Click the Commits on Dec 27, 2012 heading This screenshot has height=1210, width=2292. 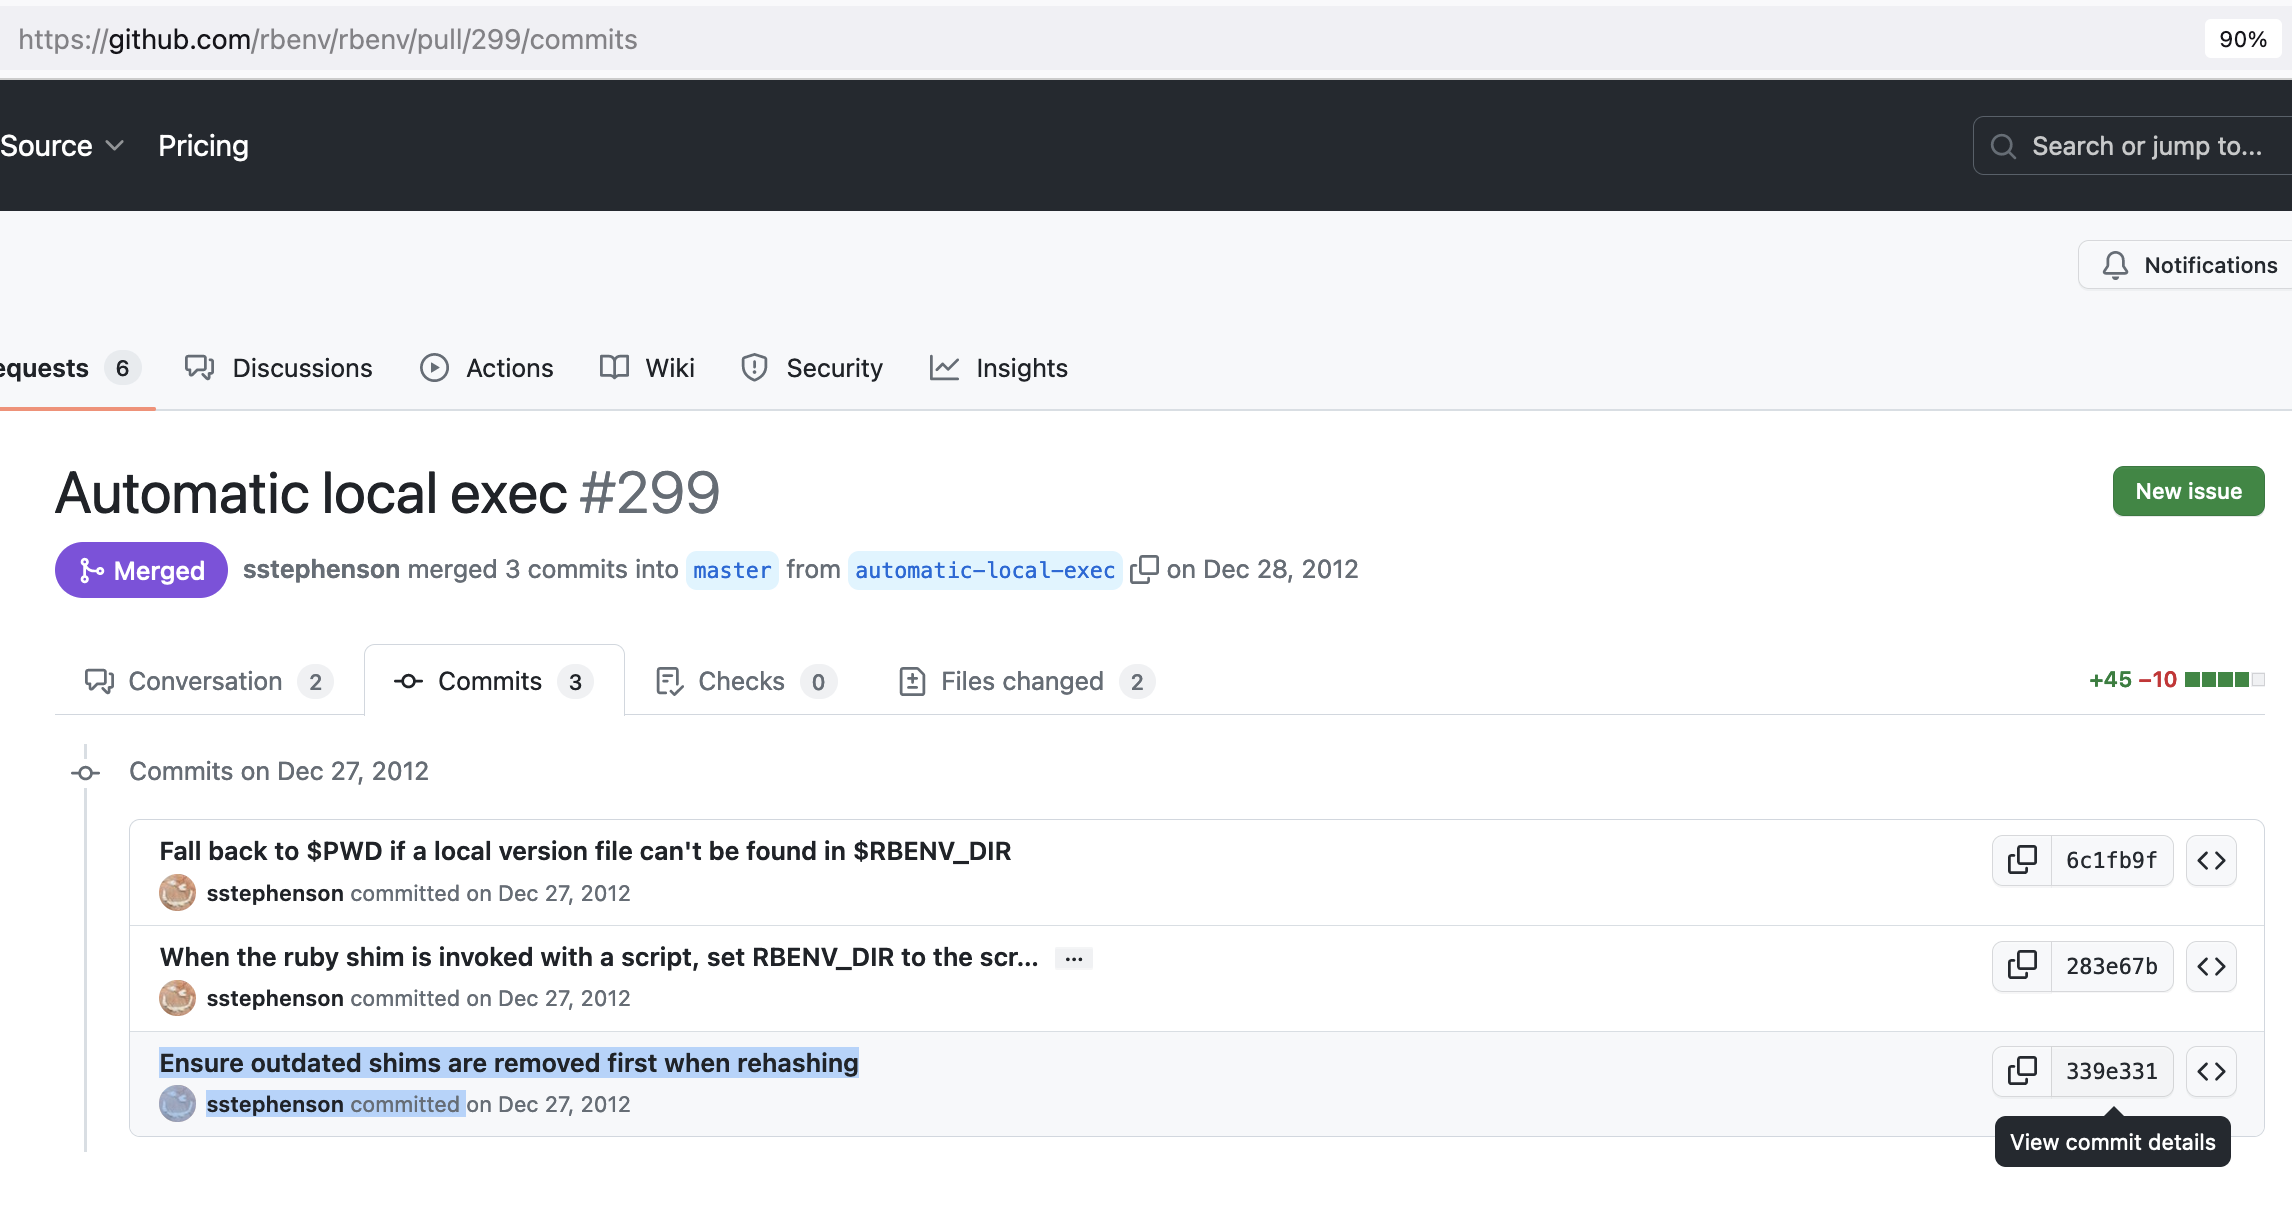pos(279,771)
